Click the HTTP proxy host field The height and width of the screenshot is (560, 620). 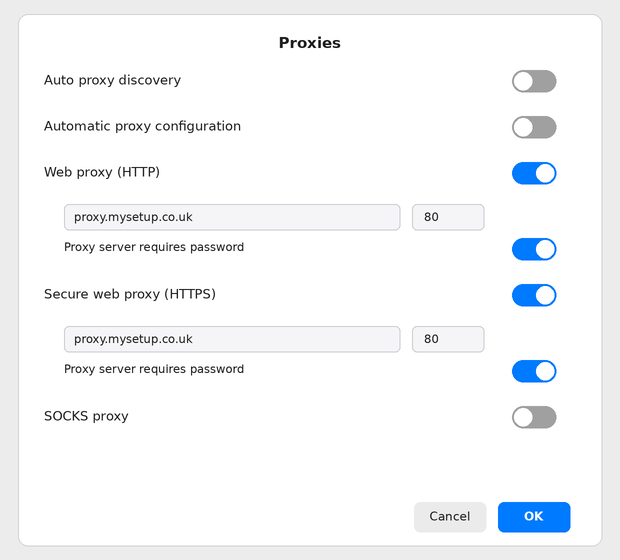tap(232, 217)
